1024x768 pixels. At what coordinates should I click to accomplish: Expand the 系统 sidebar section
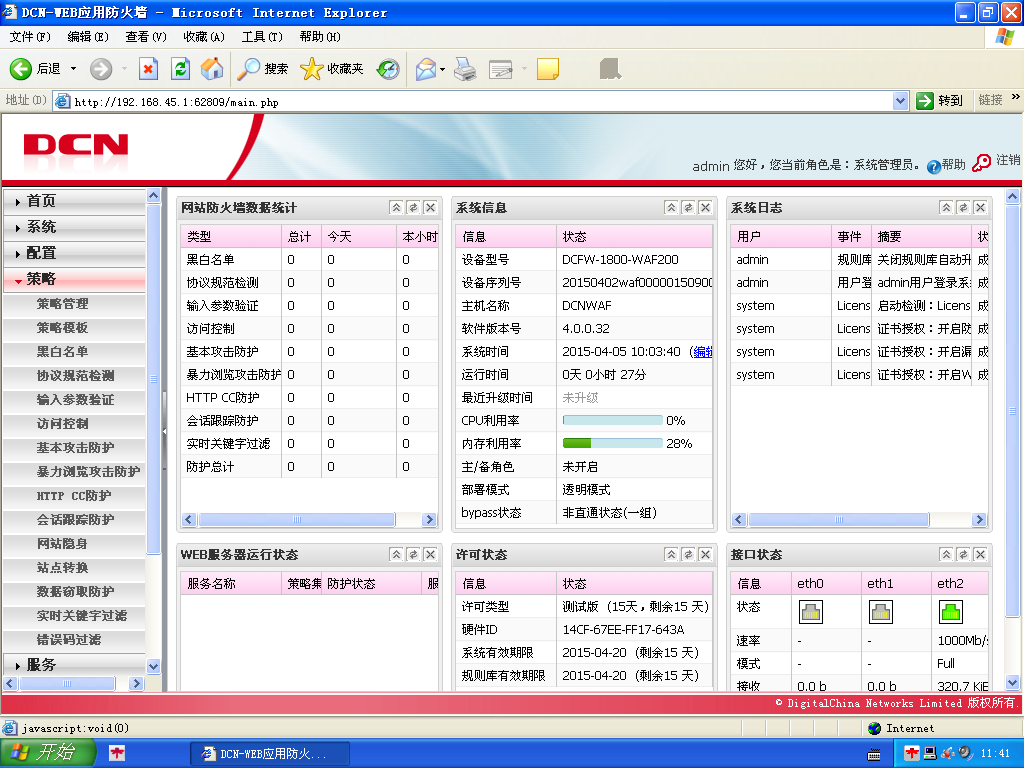click(x=74, y=227)
